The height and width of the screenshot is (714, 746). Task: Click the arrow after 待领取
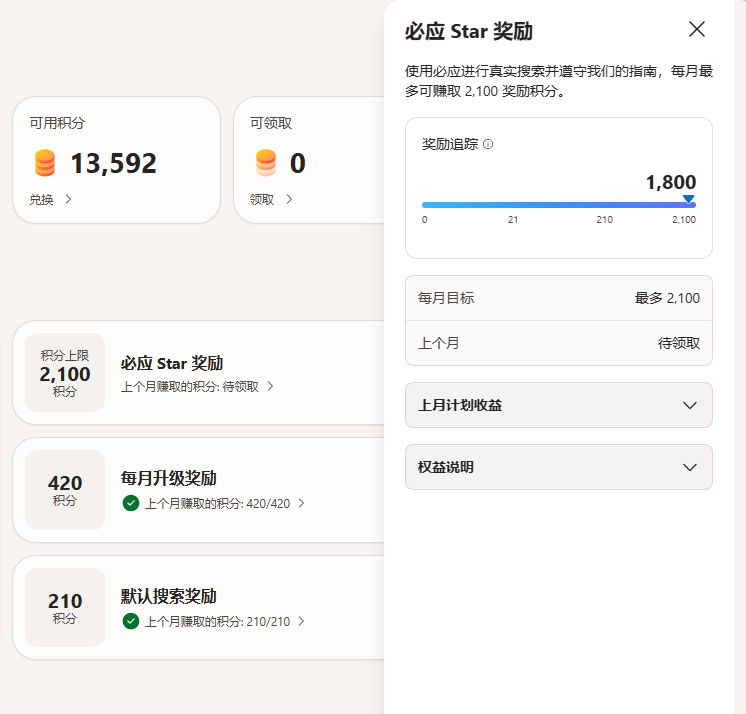(x=270, y=386)
